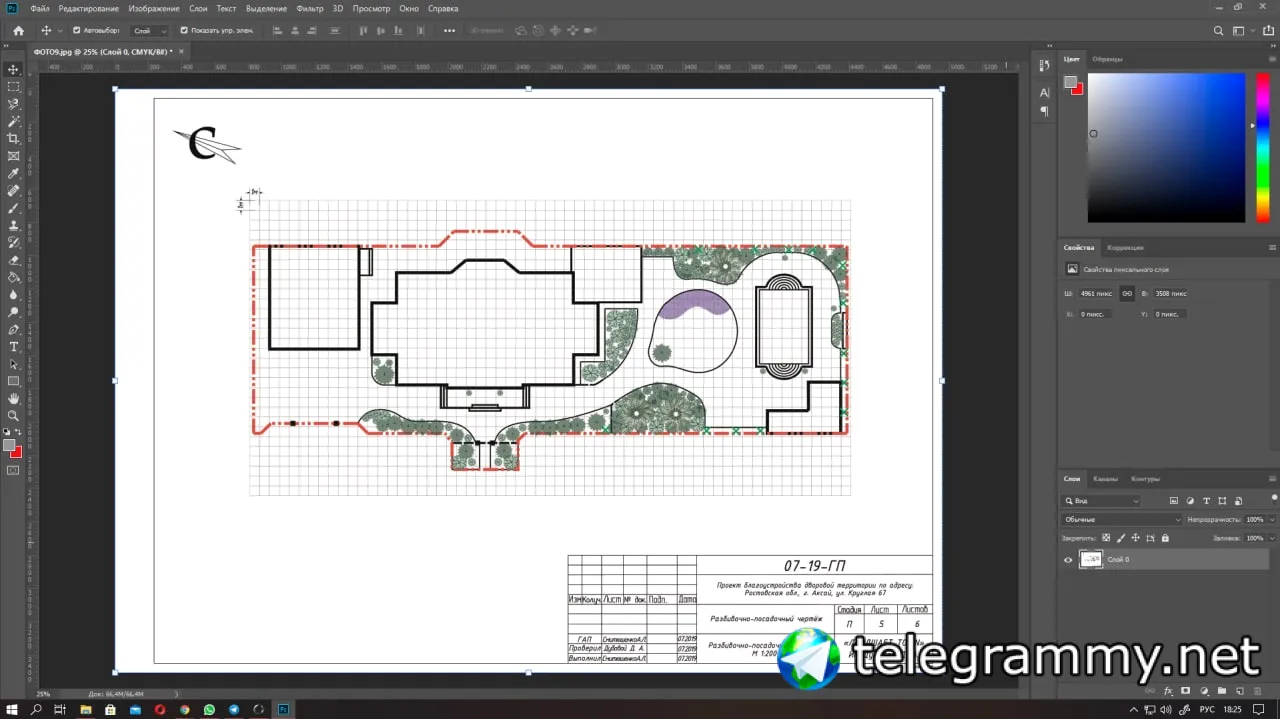Open the Color panel menu

click(x=1272, y=58)
